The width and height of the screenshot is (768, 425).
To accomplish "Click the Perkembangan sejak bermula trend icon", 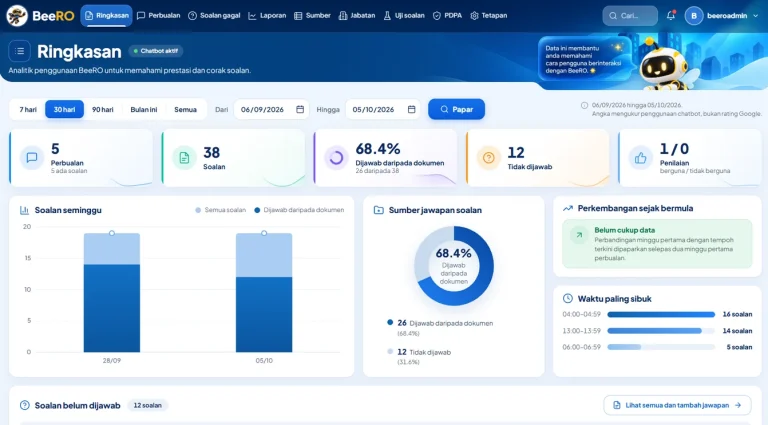I will 568,208.
